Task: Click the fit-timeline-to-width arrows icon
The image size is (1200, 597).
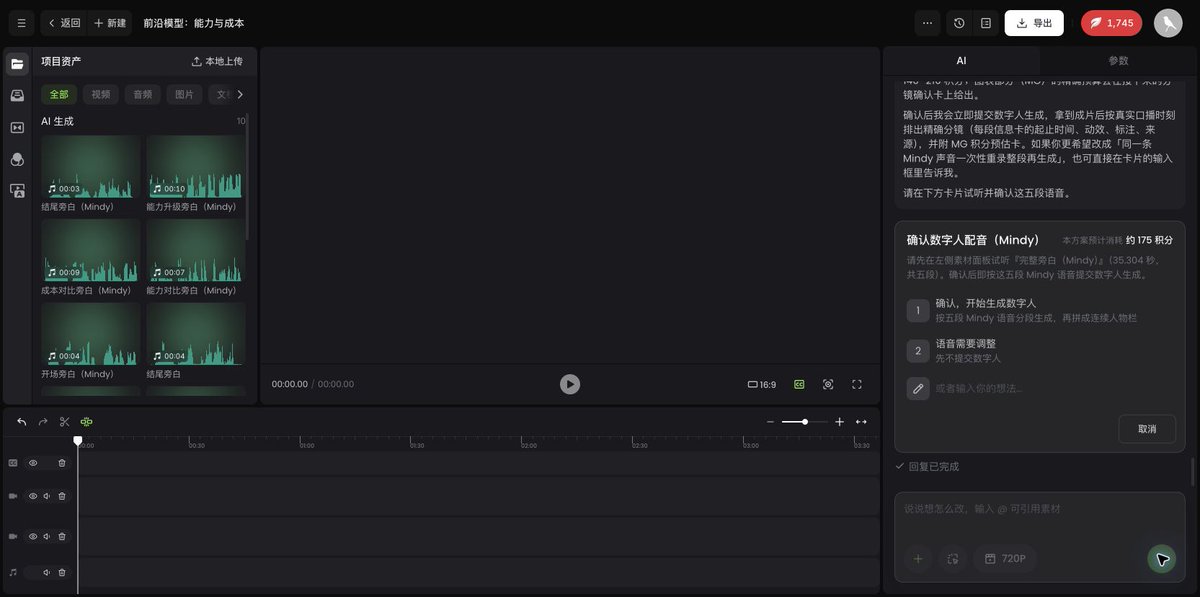Action: click(861, 422)
